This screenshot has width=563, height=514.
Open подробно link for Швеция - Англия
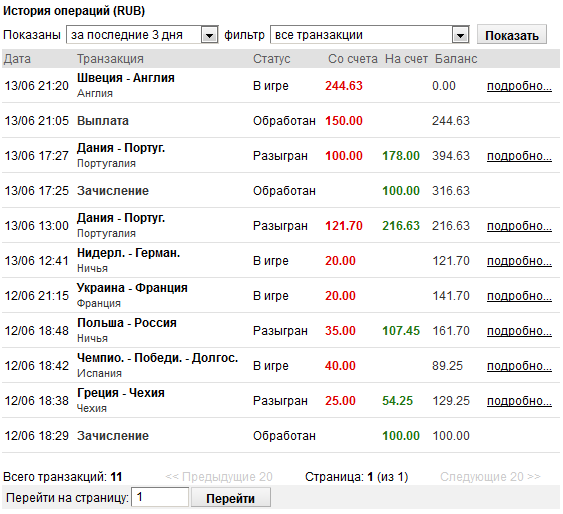(519, 86)
